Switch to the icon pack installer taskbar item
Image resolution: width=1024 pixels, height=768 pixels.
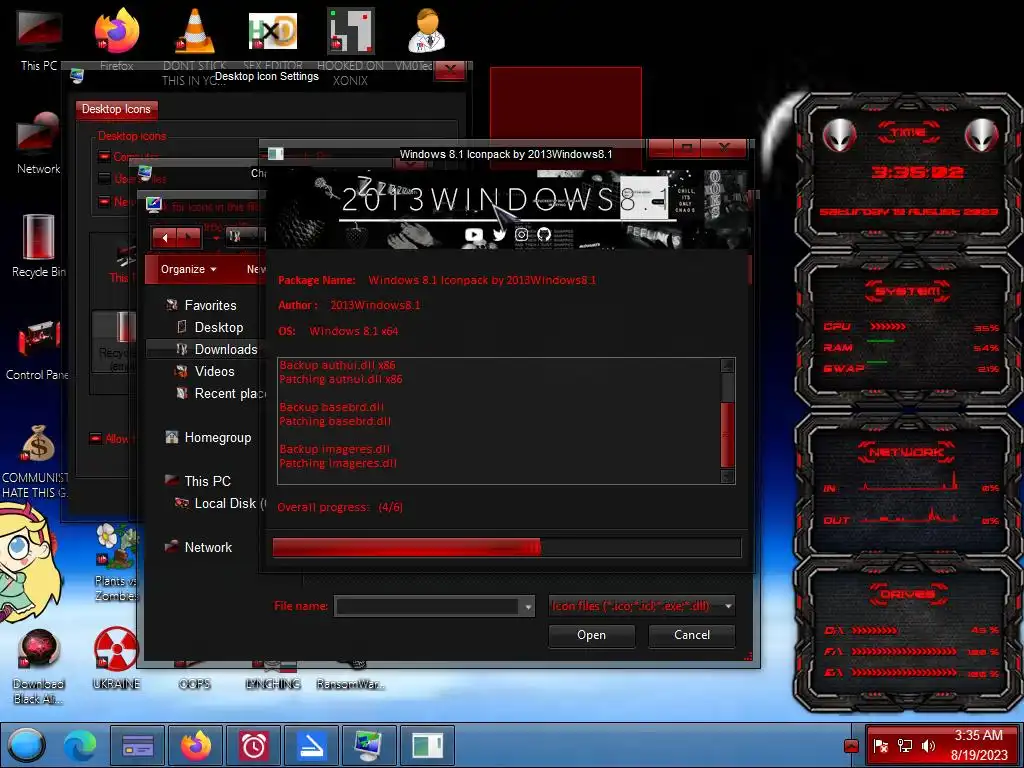427,745
